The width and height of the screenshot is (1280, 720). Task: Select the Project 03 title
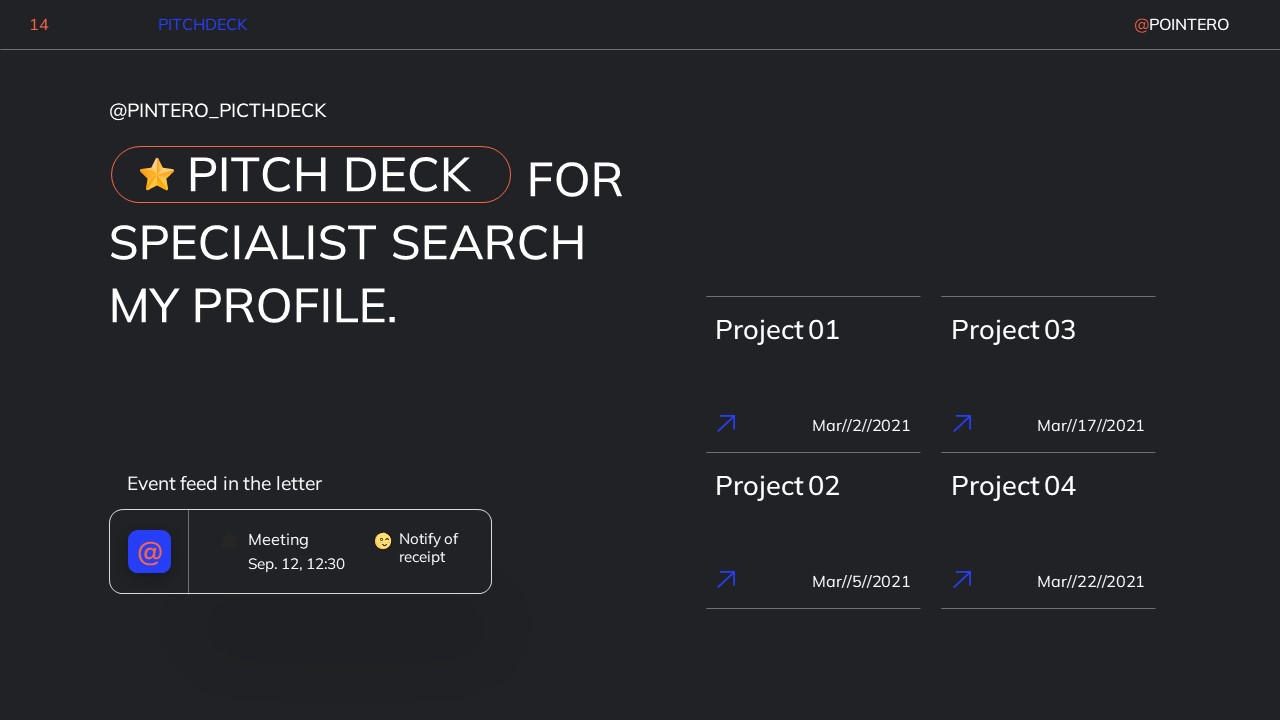1013,330
